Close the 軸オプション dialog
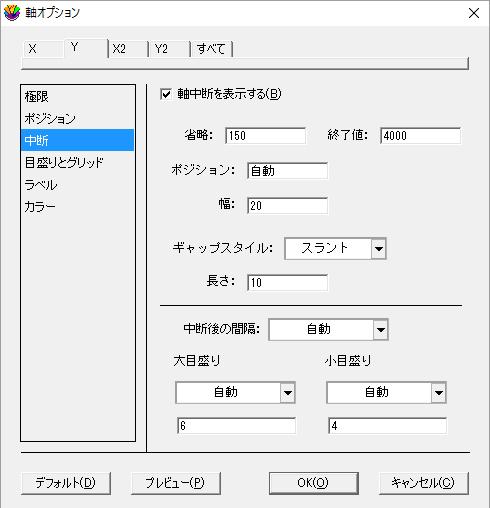Screen dimensions: 490x508 click(x=474, y=13)
